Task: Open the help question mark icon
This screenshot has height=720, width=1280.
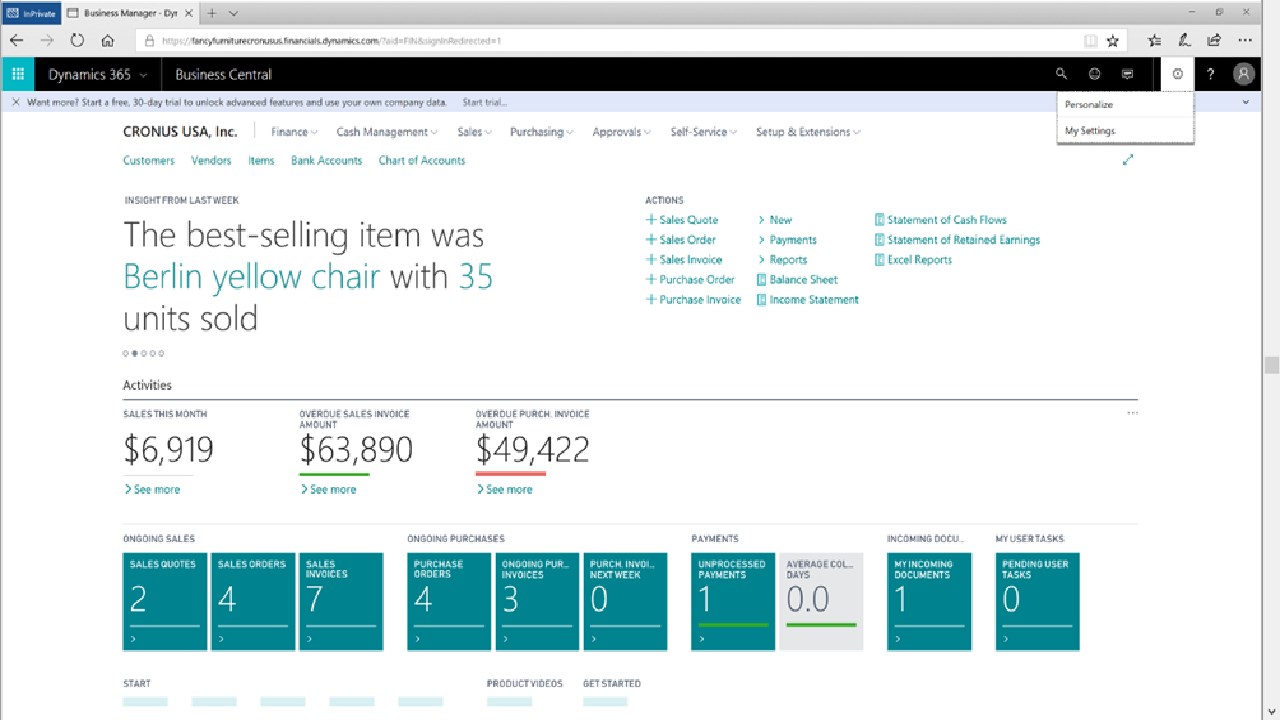Action: click(x=1210, y=74)
